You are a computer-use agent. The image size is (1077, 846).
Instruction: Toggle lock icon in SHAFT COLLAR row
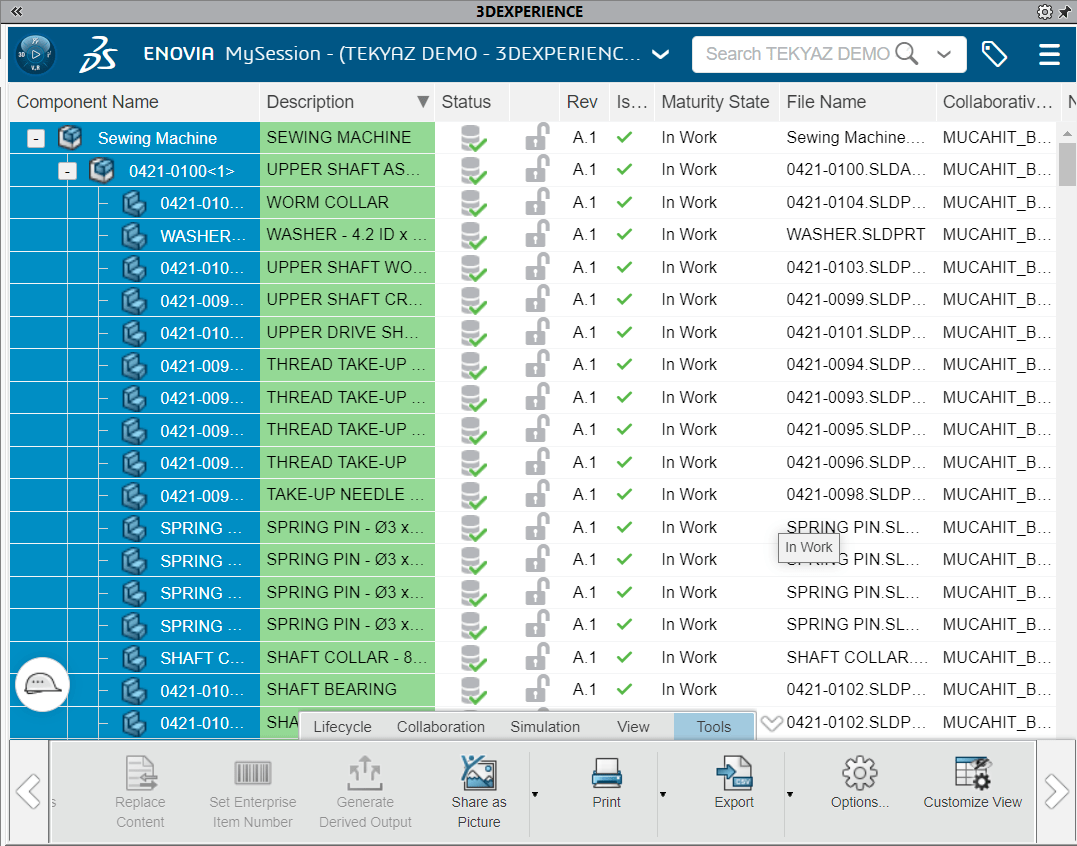tap(537, 656)
